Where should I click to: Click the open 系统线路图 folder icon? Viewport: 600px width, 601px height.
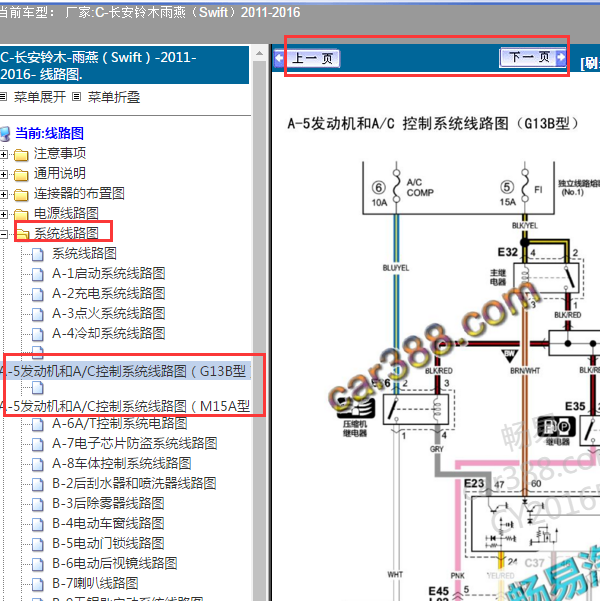23,233
